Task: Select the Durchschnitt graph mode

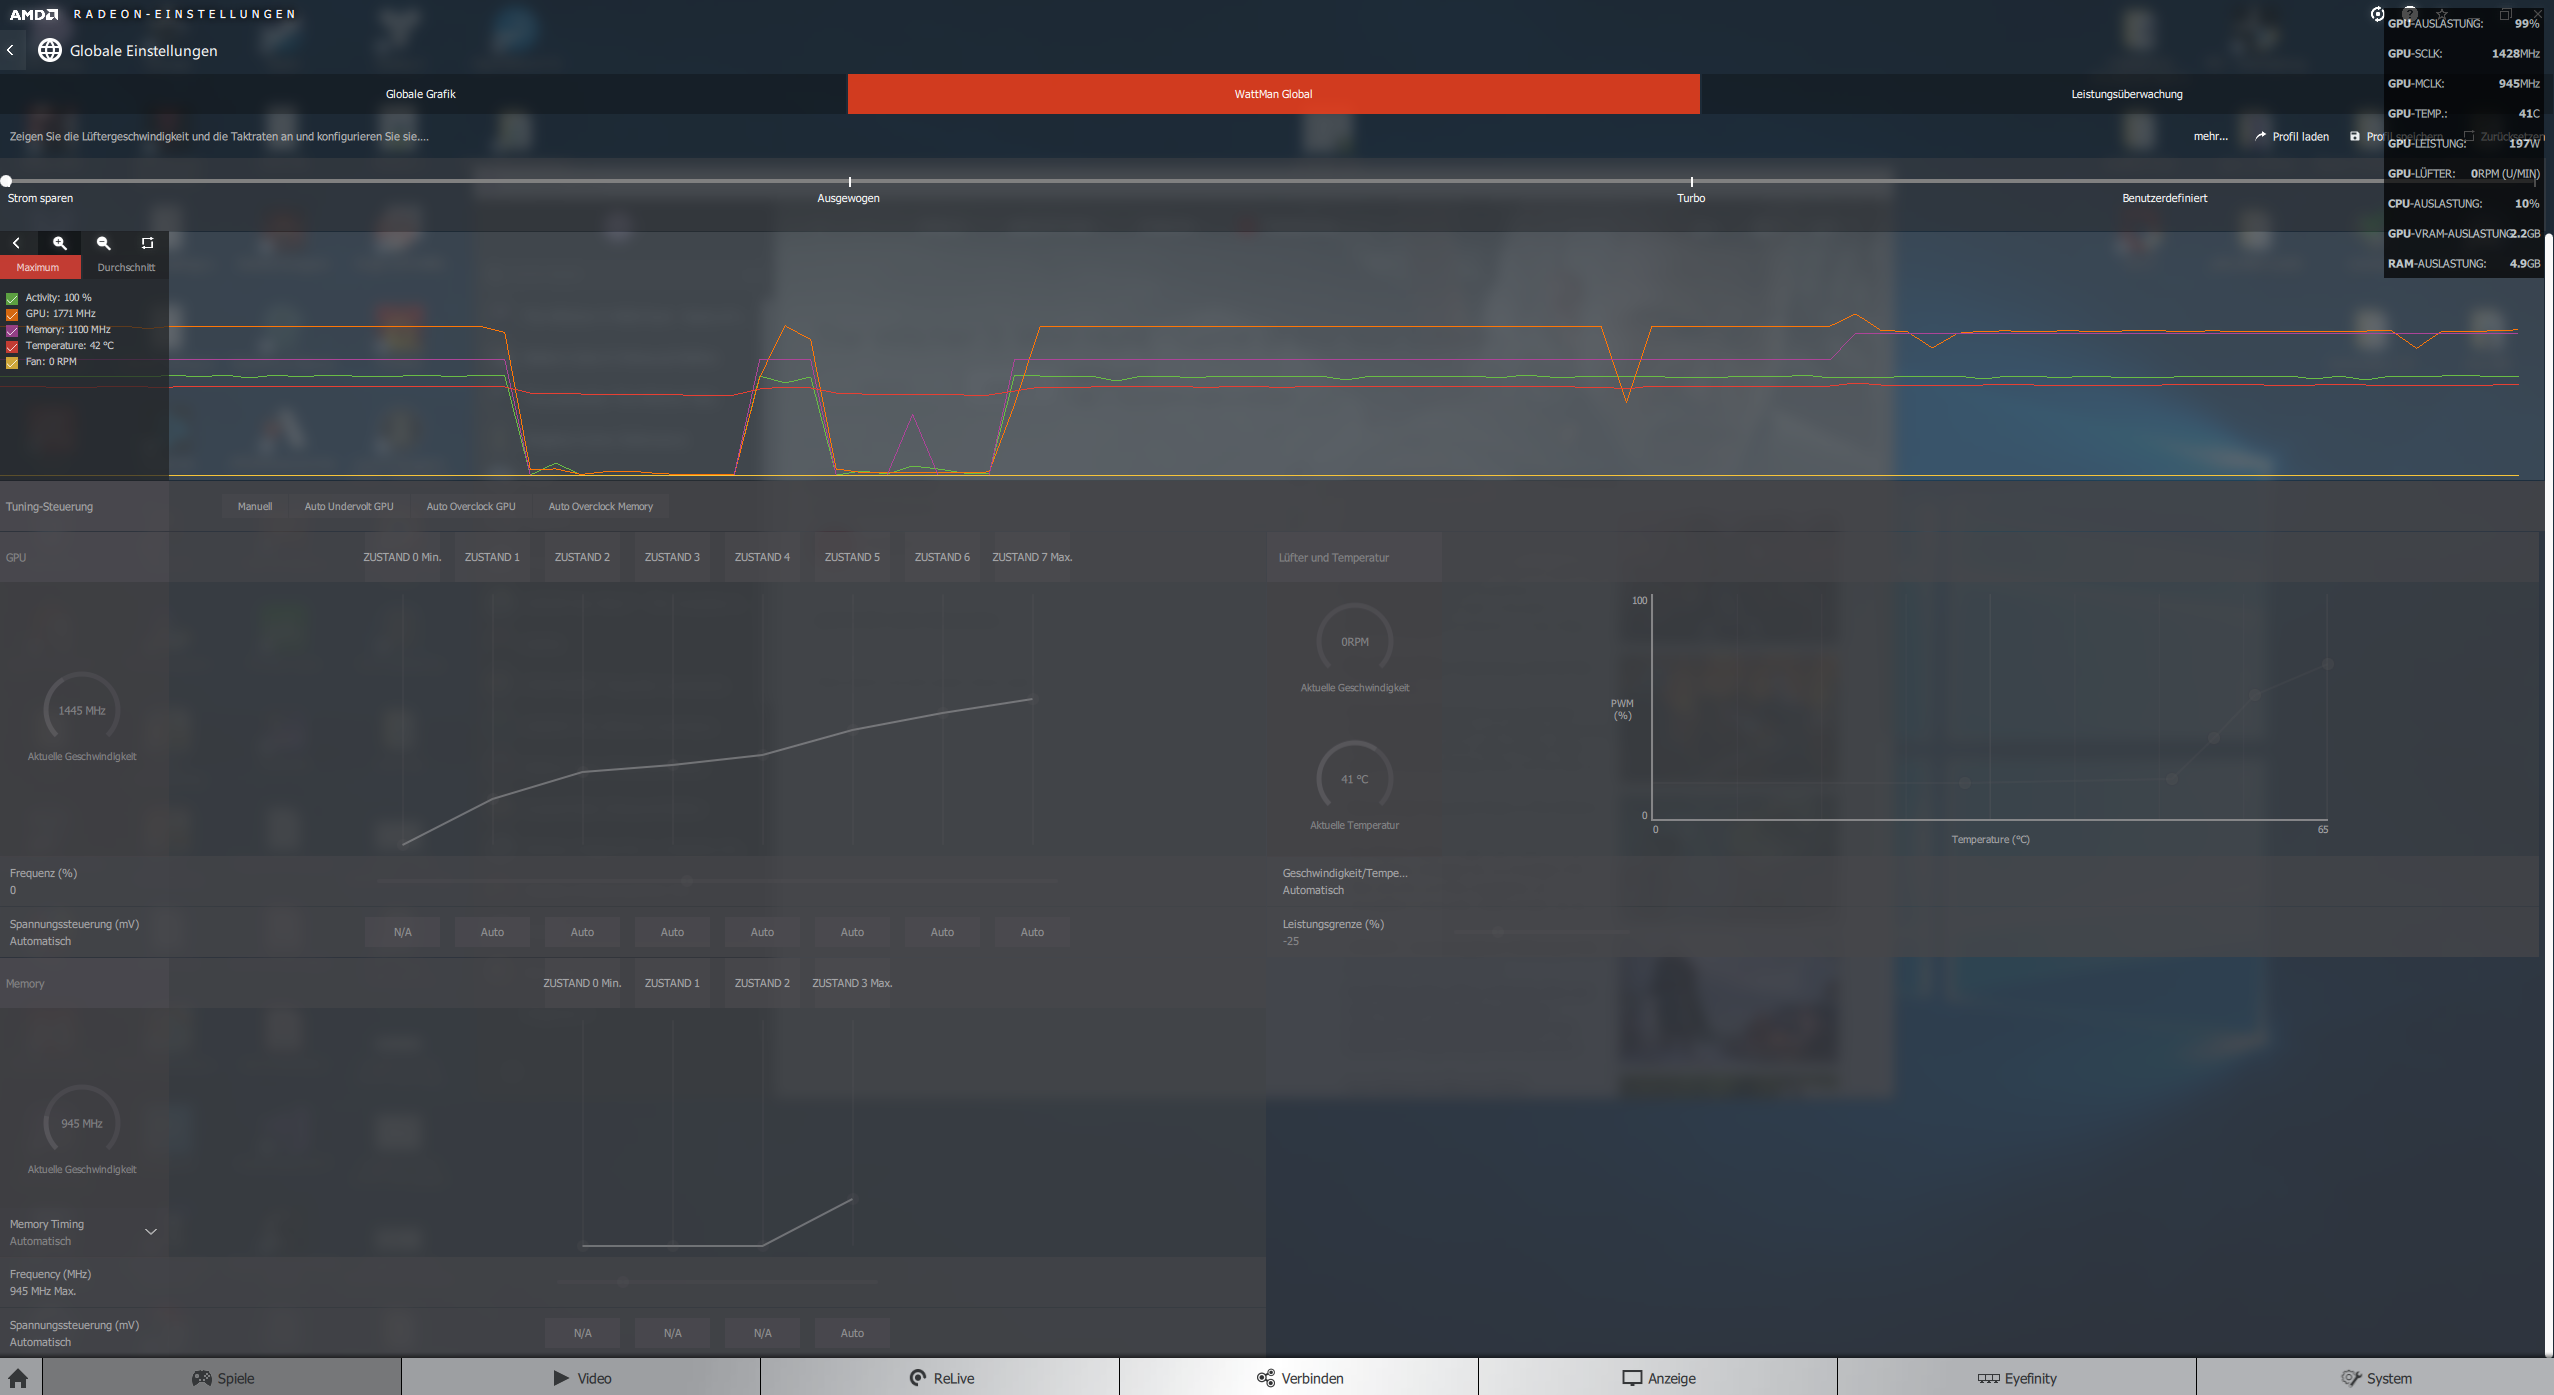Action: (126, 268)
